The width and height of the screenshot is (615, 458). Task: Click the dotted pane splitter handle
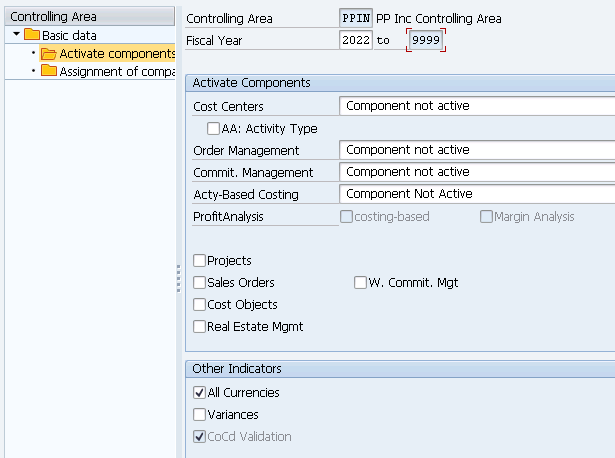[178, 279]
